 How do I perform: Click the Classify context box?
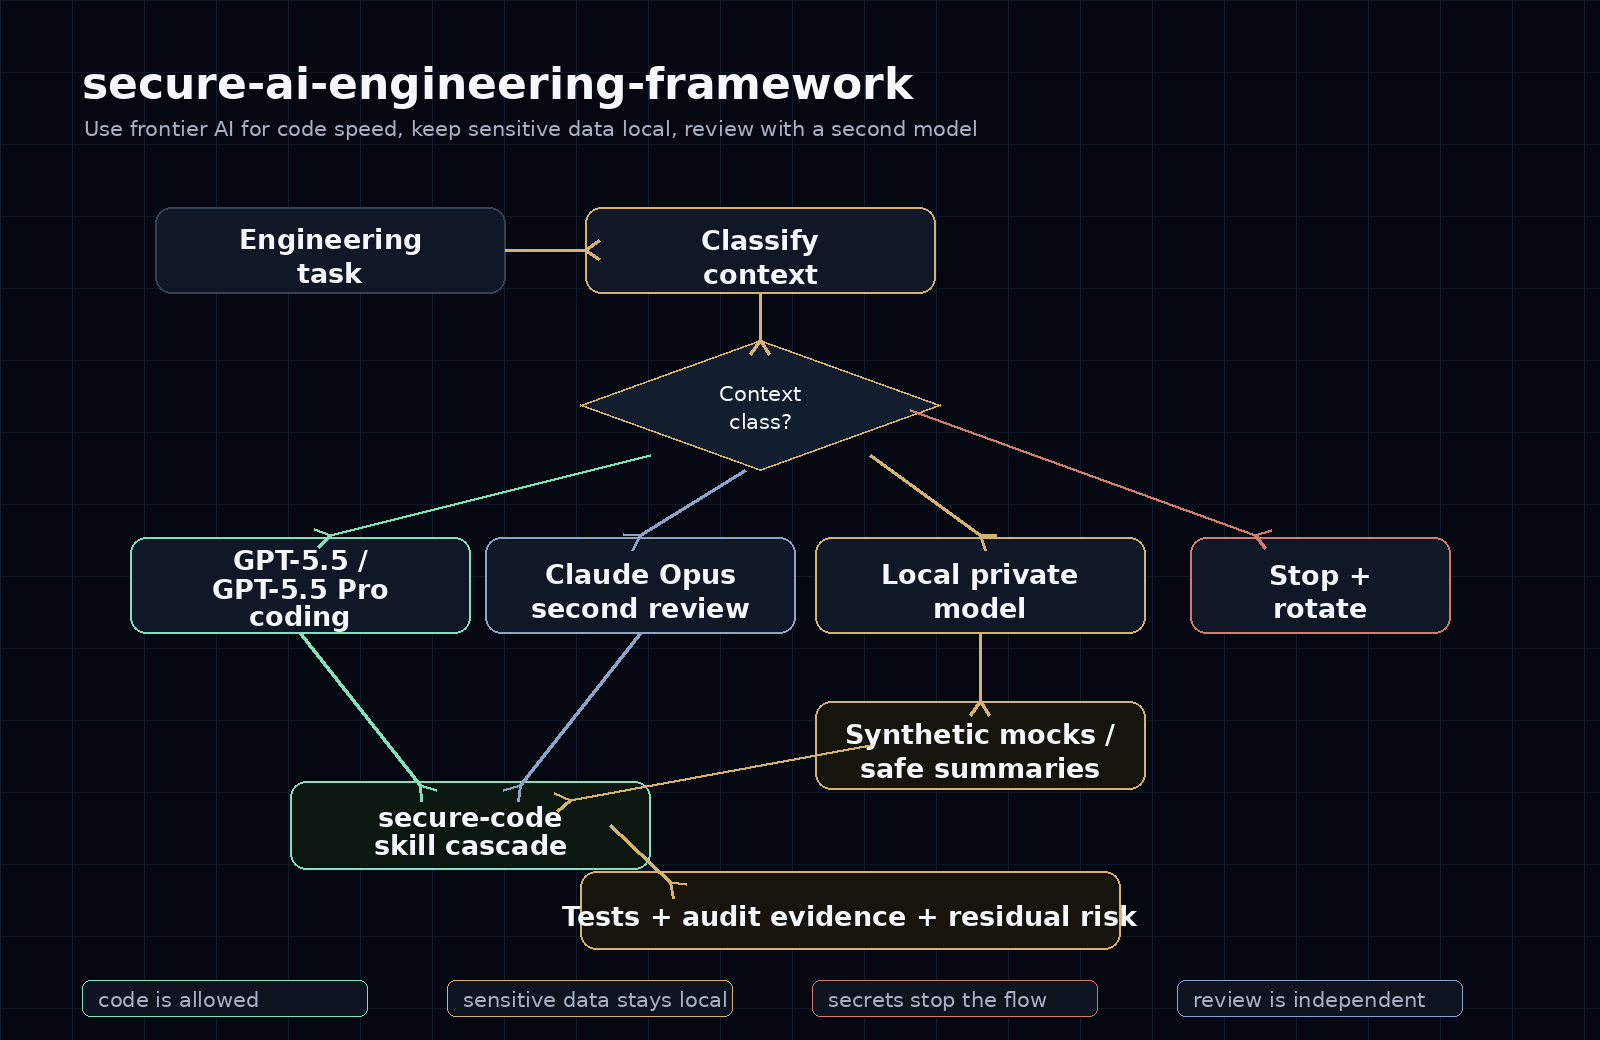pos(760,250)
